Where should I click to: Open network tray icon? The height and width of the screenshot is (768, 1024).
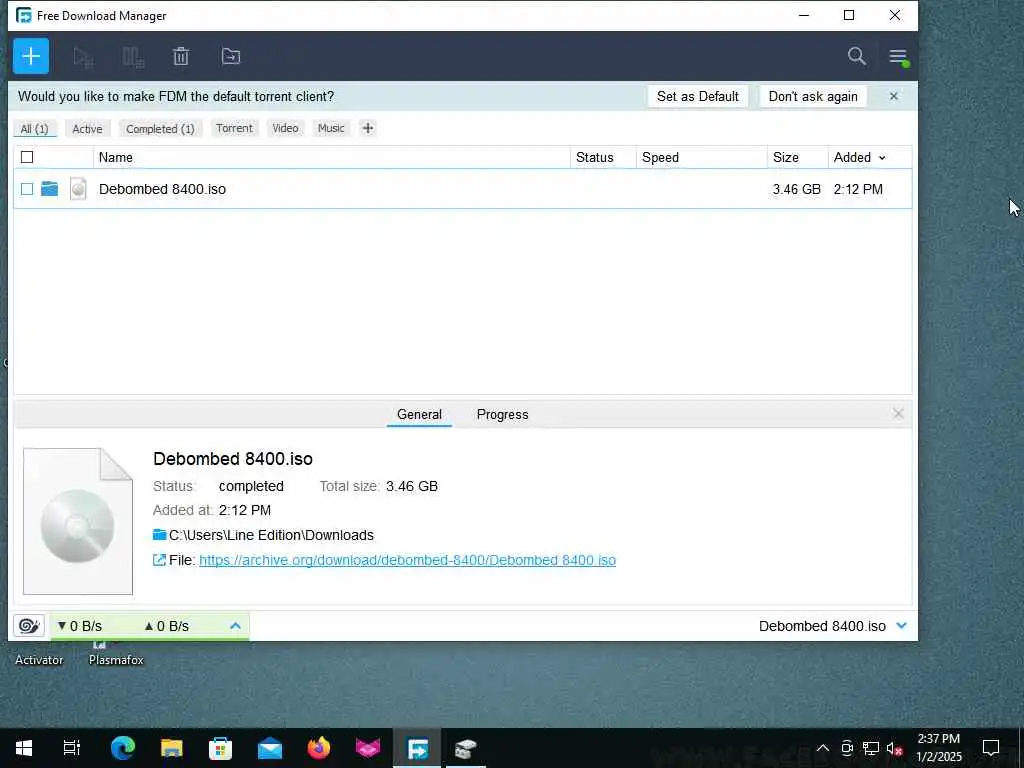[x=871, y=748]
